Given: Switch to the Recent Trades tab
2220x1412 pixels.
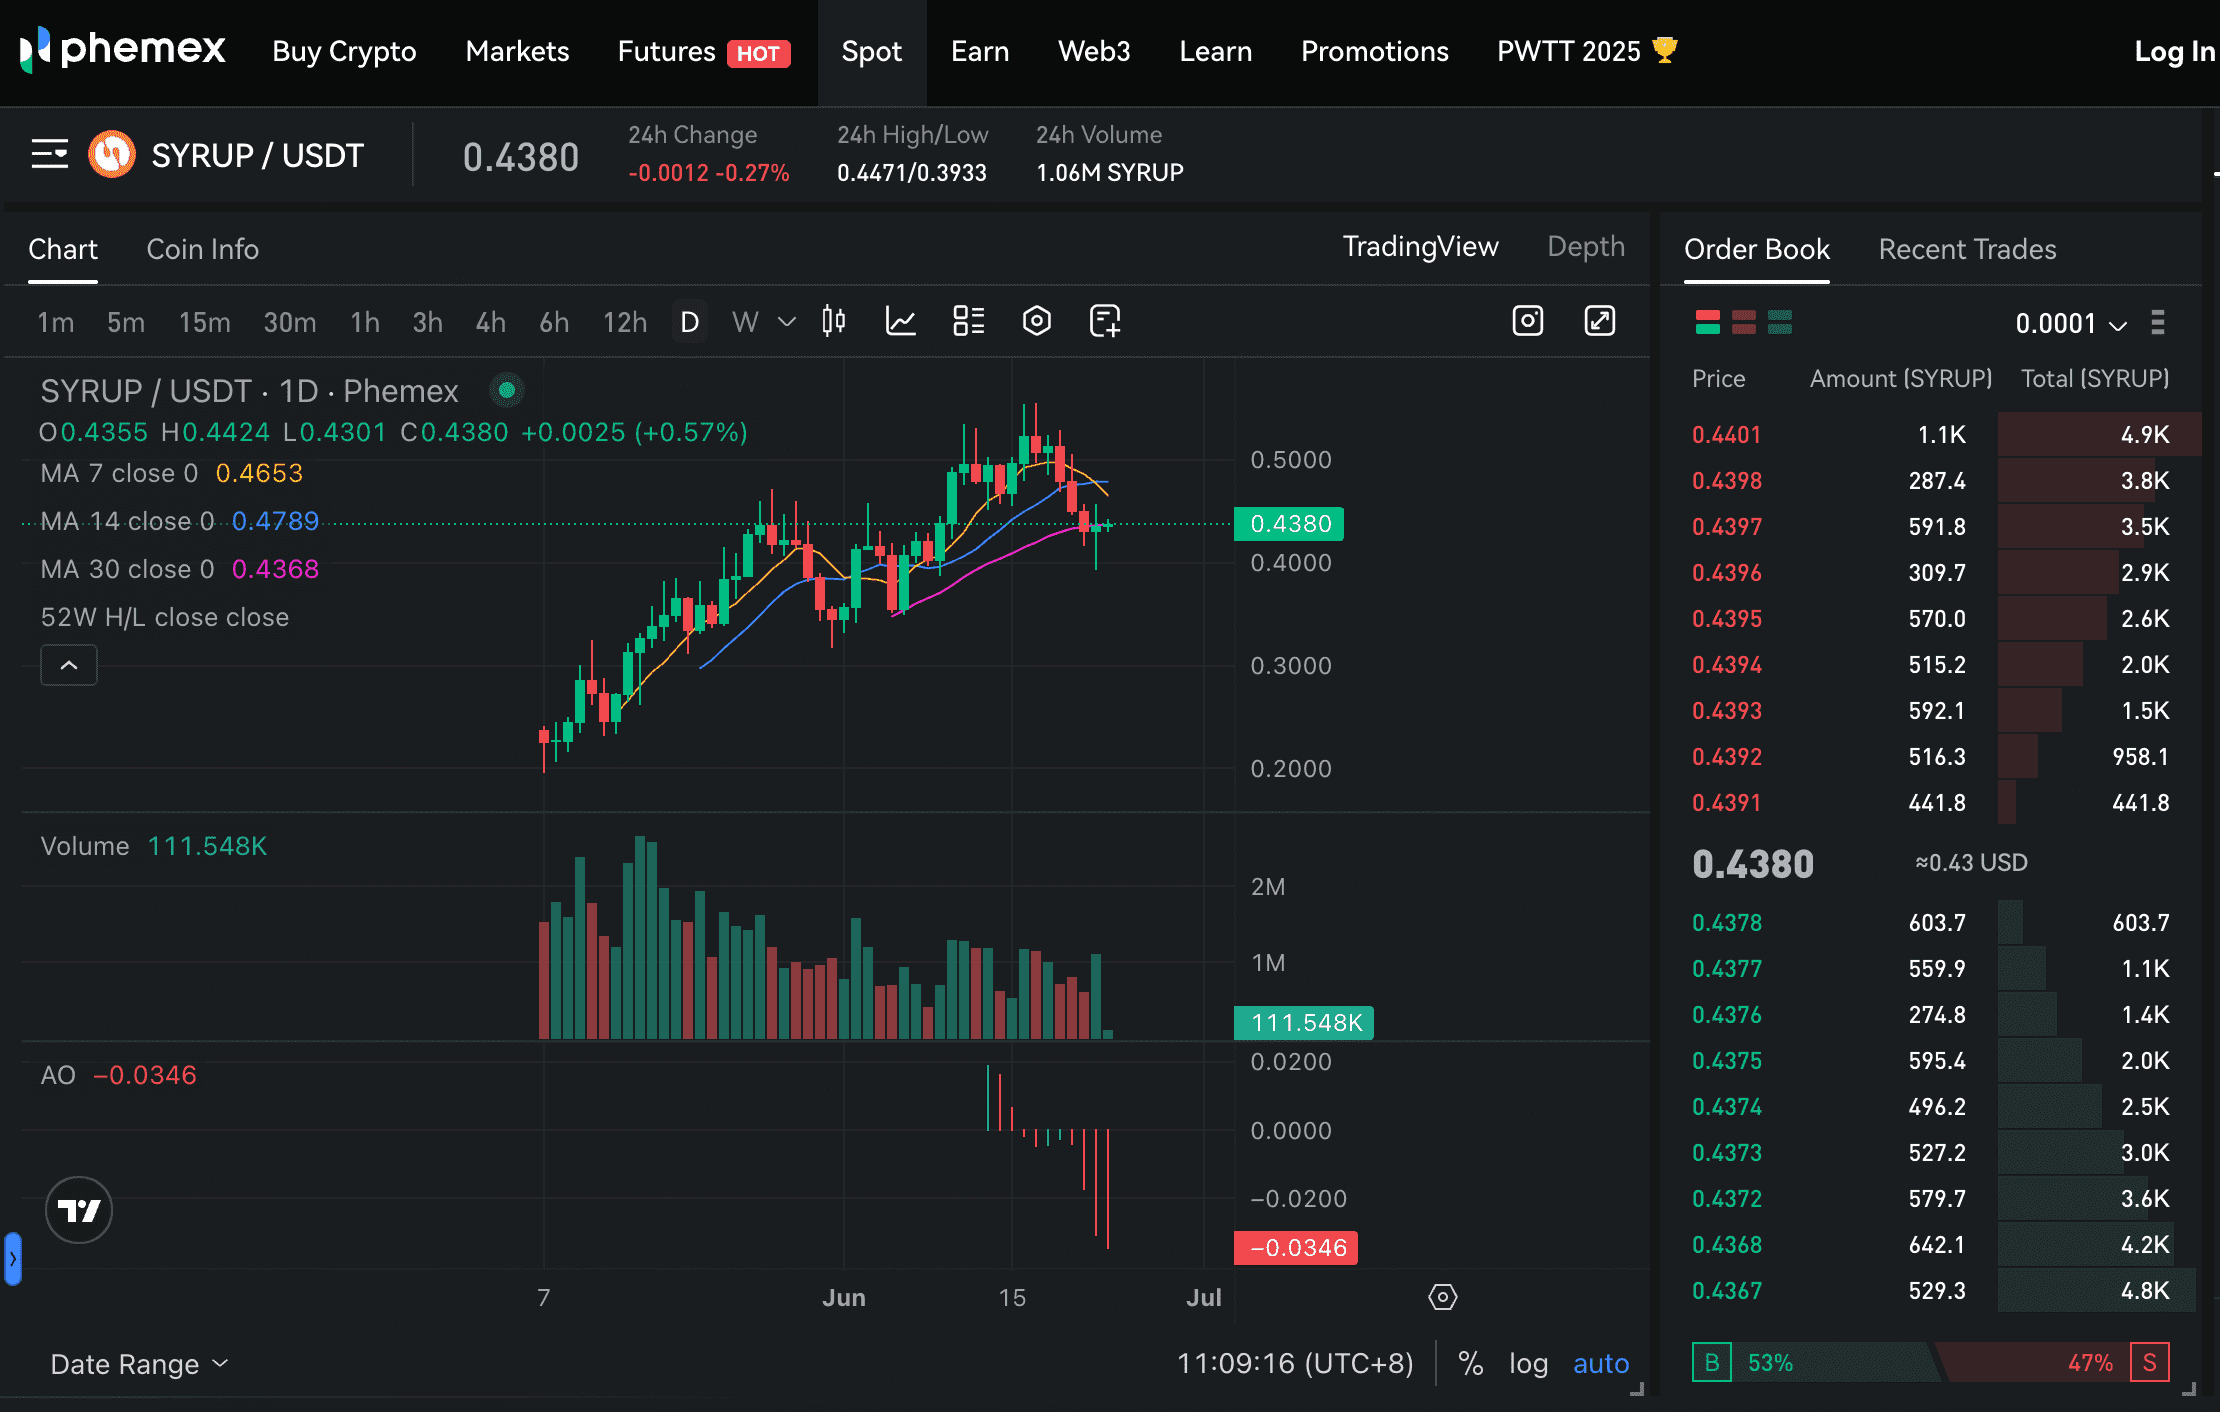Looking at the screenshot, I should pyautogui.click(x=1965, y=249).
